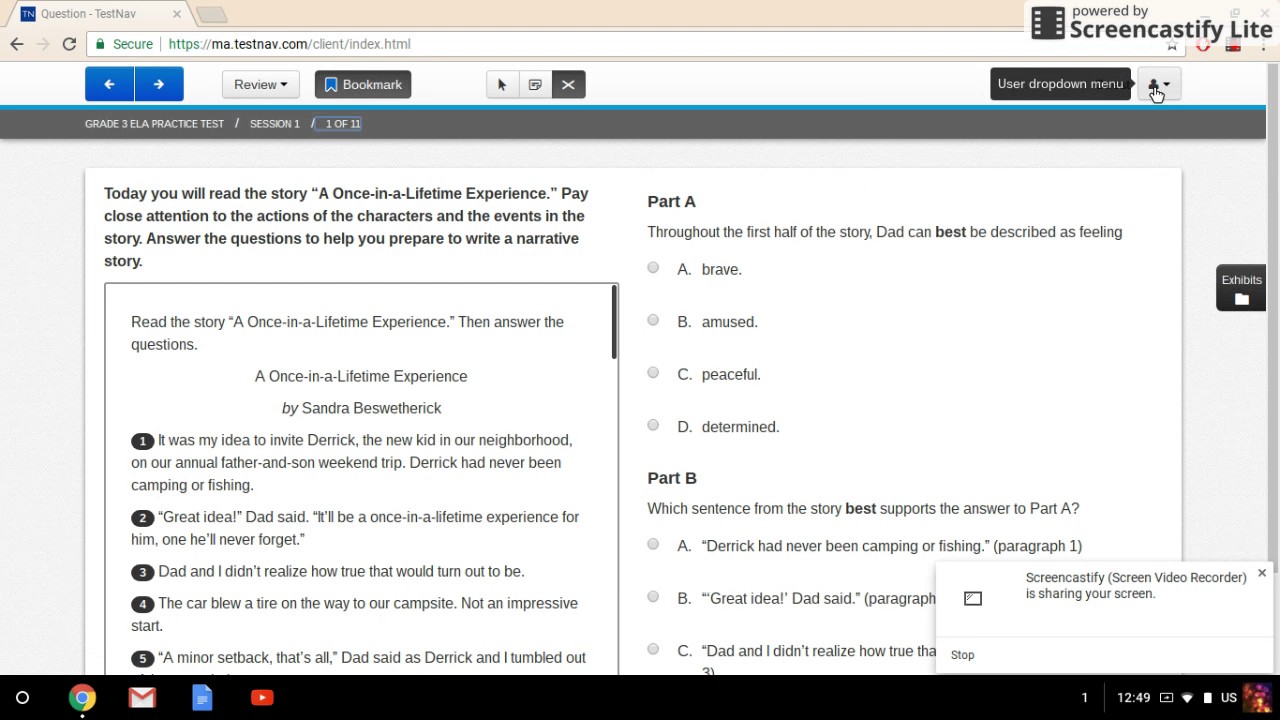Viewport: 1280px width, 720px height.
Task: Advance to the next question with the right arrow
Action: coord(159,85)
